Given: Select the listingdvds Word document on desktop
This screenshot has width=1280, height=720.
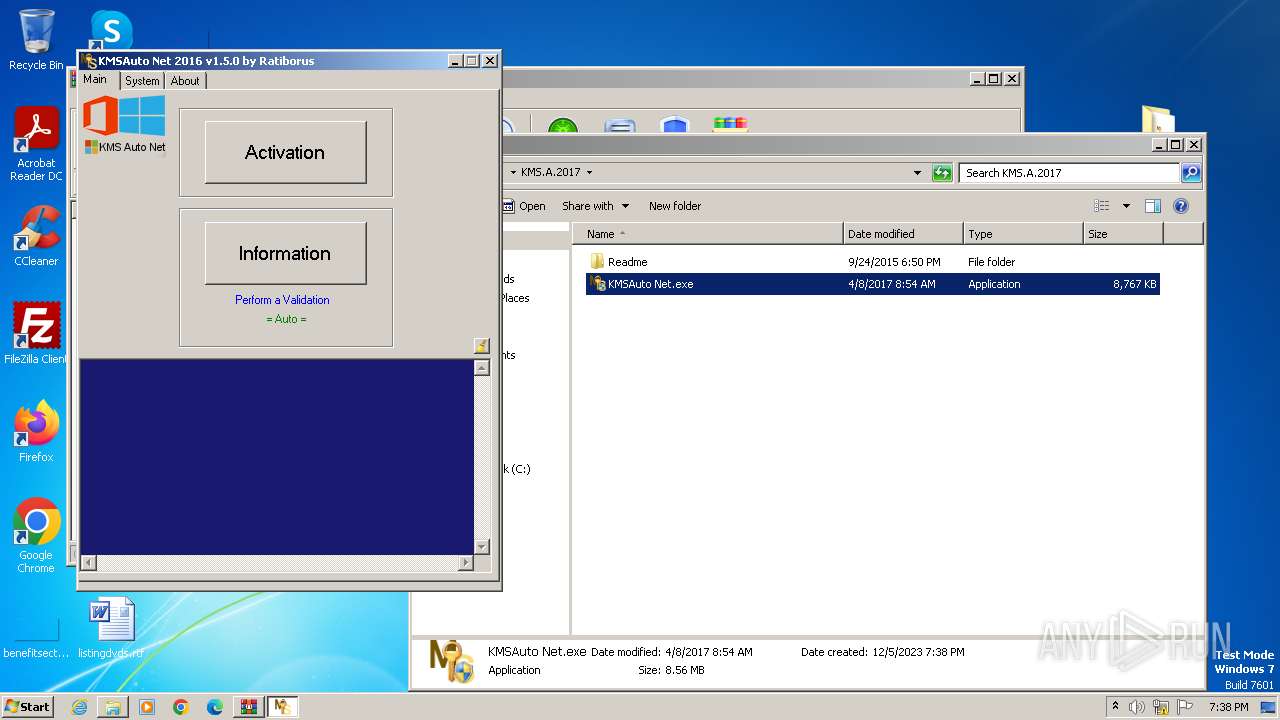Looking at the screenshot, I should 111,629.
